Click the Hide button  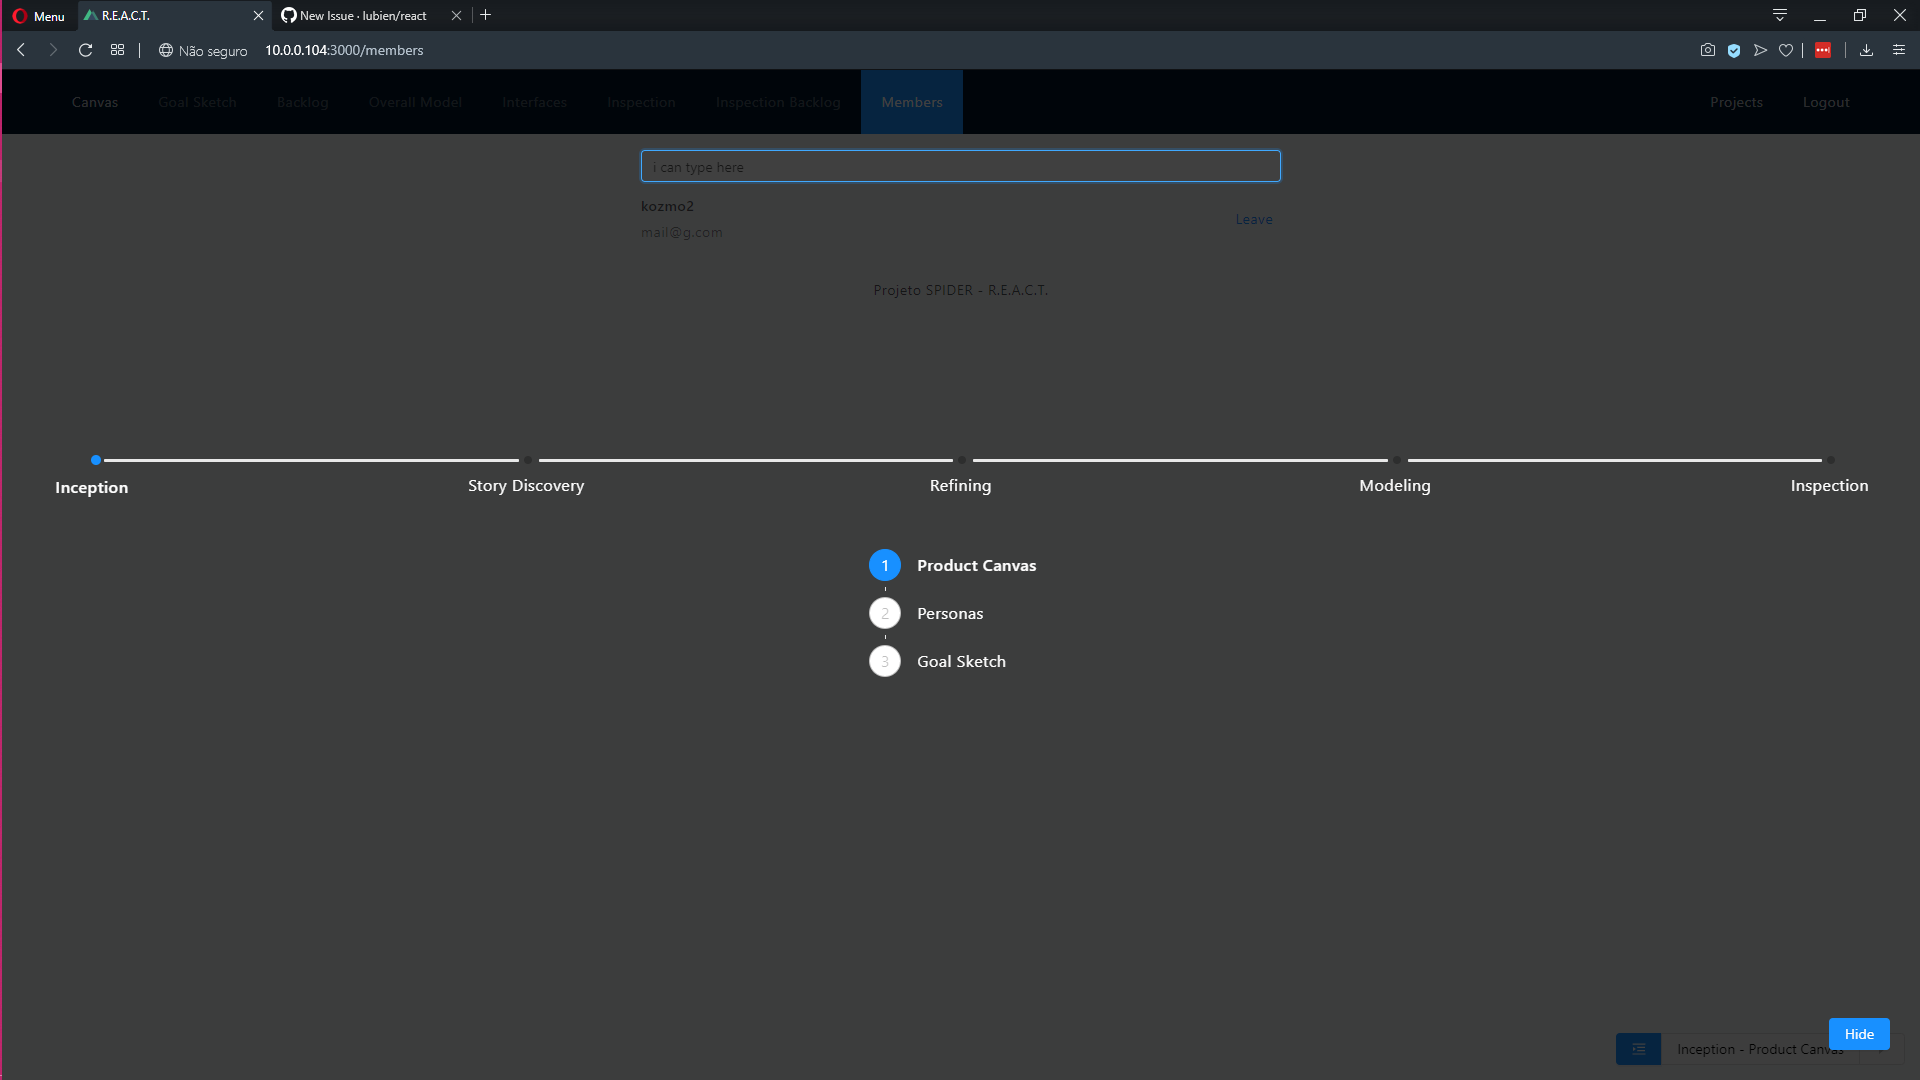coord(1858,1034)
